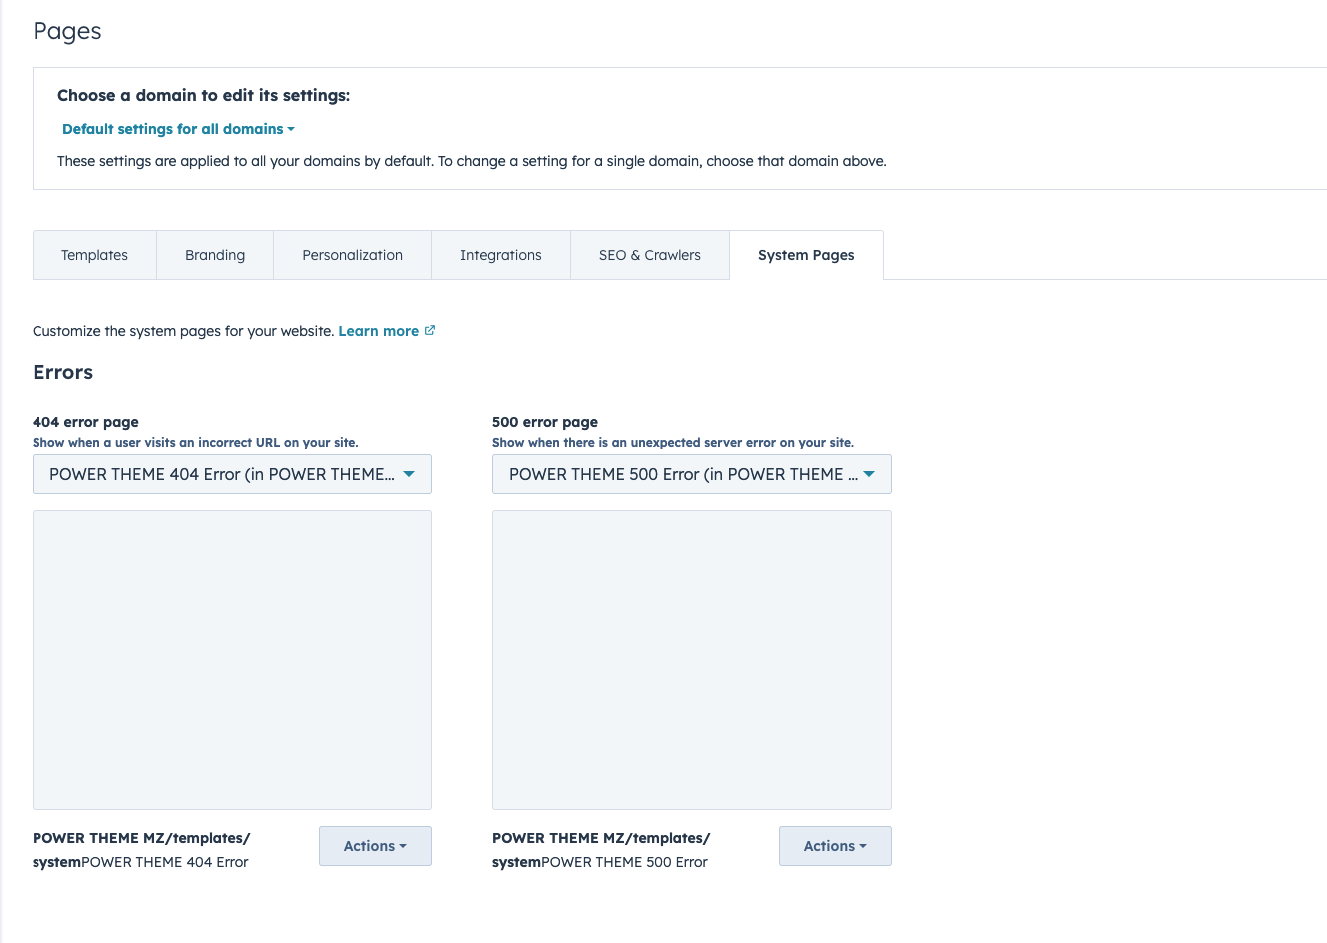This screenshot has width=1327, height=943.
Task: Select the System Pages tab
Action: tap(806, 255)
